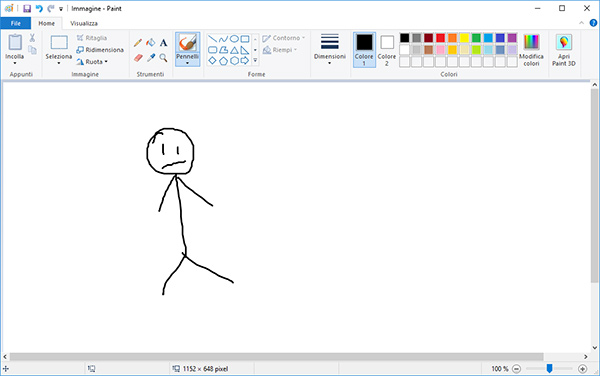Pick the dark red color swatch
Screen dimensions: 600x376
[429, 38]
